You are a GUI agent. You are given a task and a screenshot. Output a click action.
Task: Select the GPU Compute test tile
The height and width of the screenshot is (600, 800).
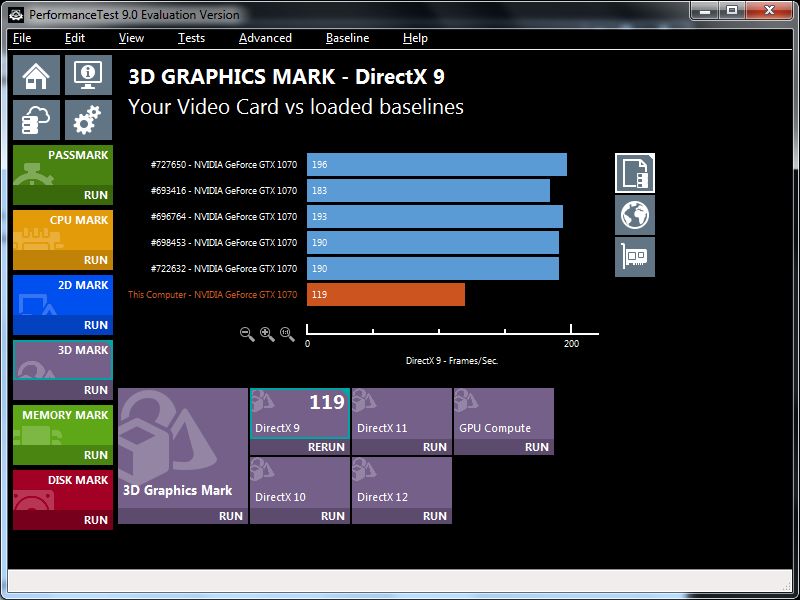(x=504, y=414)
